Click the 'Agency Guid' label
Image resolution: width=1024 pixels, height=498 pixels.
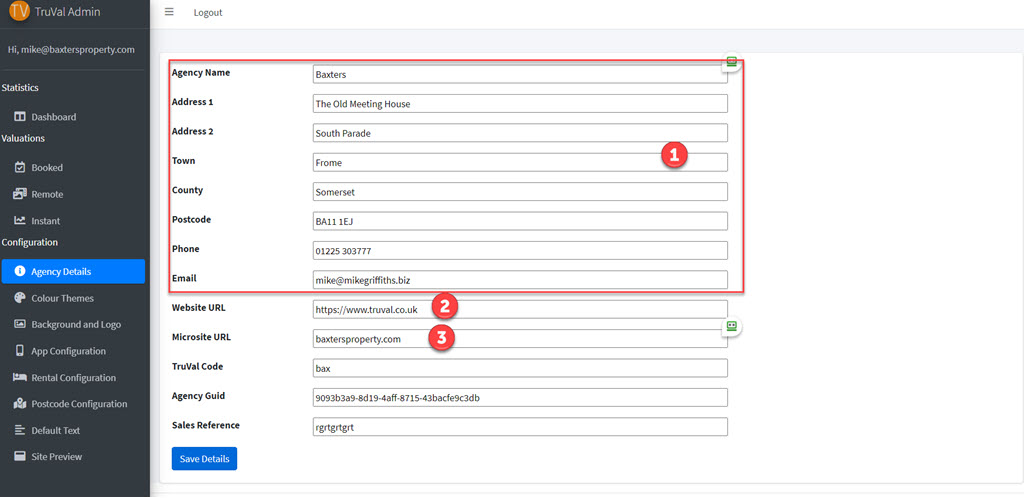199,396
